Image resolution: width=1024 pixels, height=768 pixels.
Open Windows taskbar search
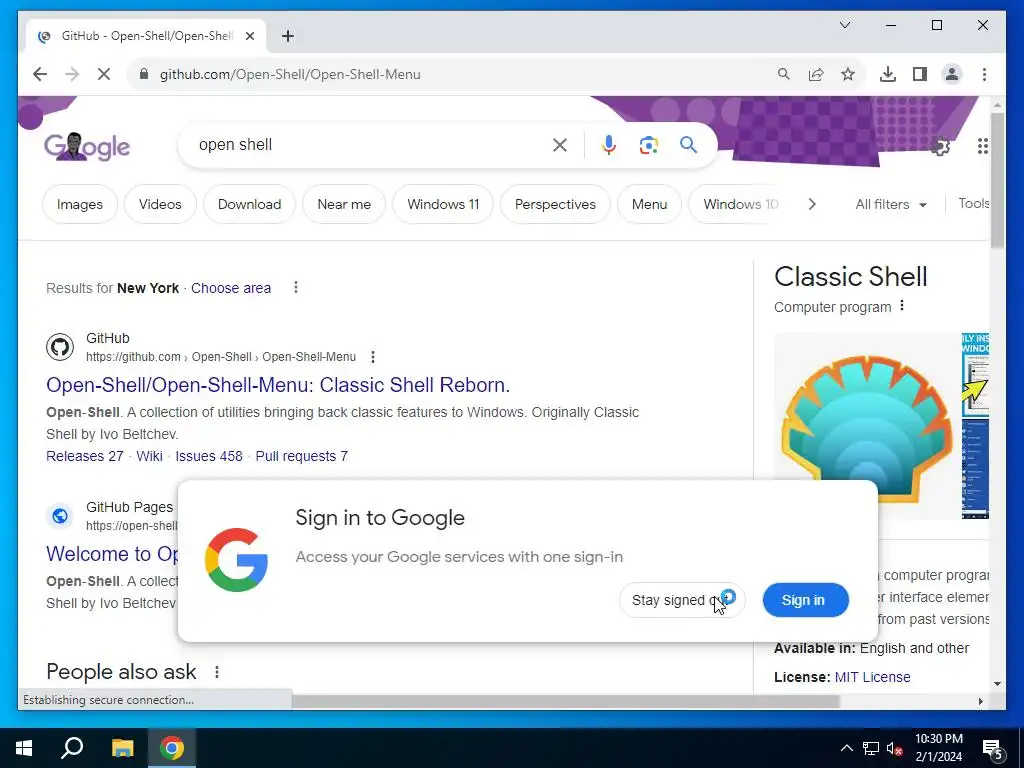[72, 748]
